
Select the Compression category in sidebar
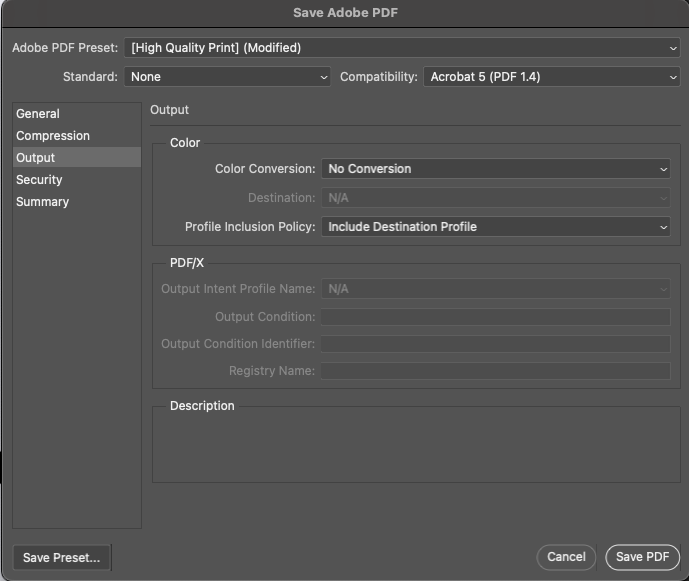click(x=77, y=136)
